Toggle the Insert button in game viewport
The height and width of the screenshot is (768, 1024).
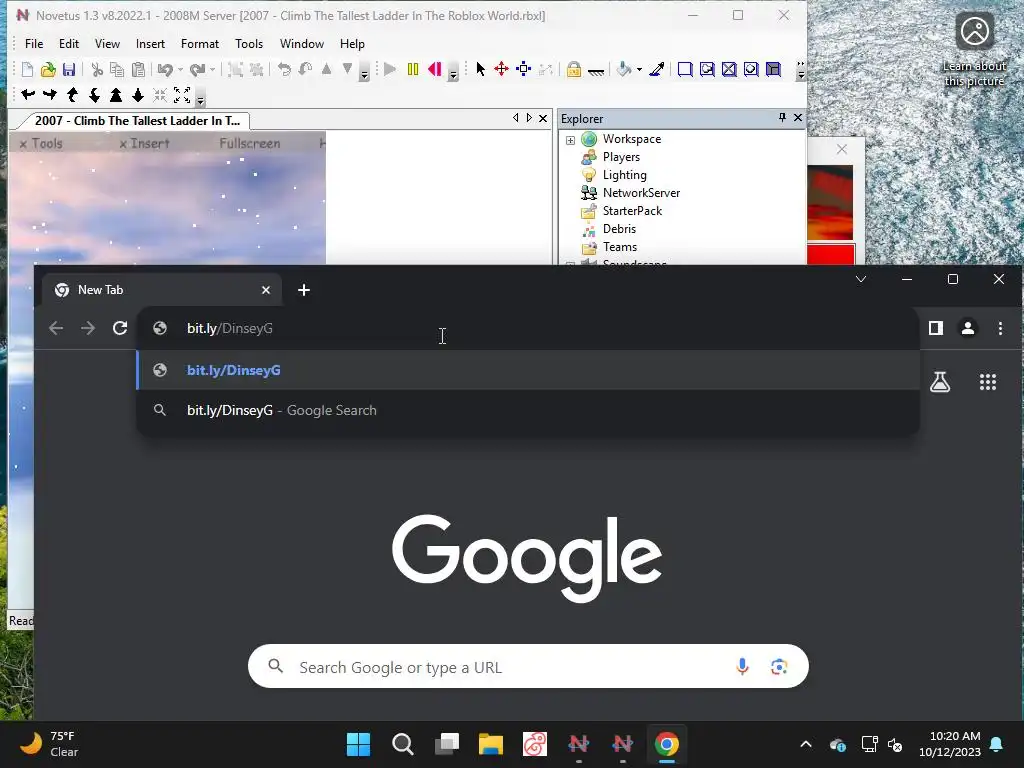pyautogui.click(x=144, y=144)
